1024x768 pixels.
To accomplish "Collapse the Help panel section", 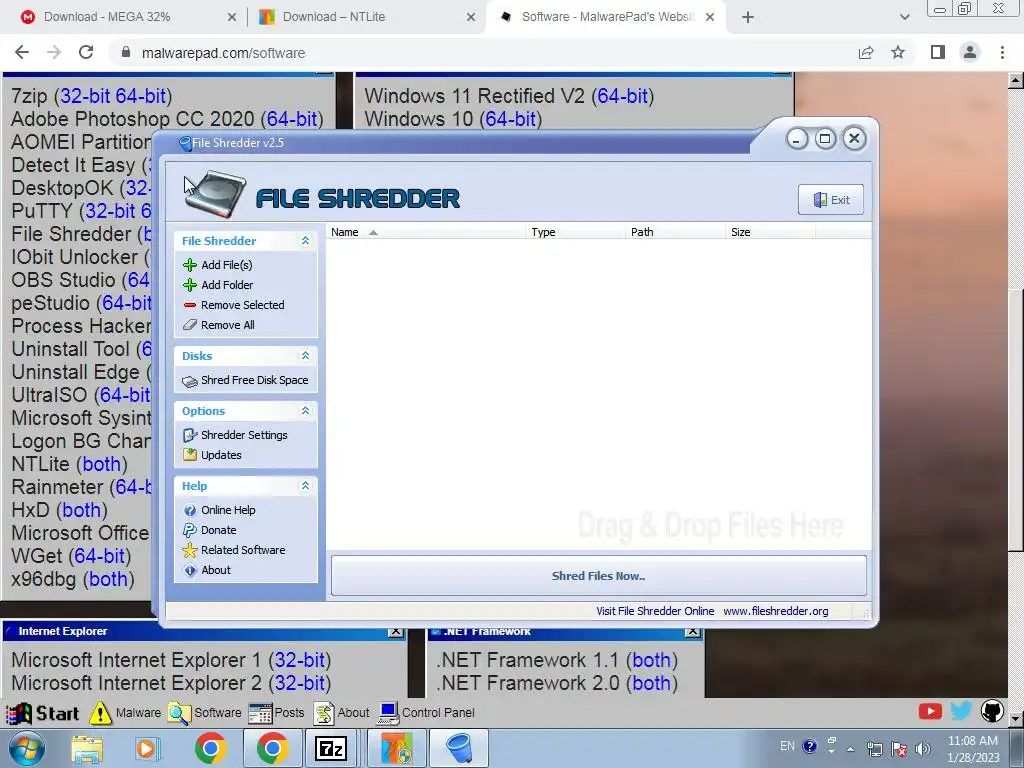I will [x=305, y=486].
